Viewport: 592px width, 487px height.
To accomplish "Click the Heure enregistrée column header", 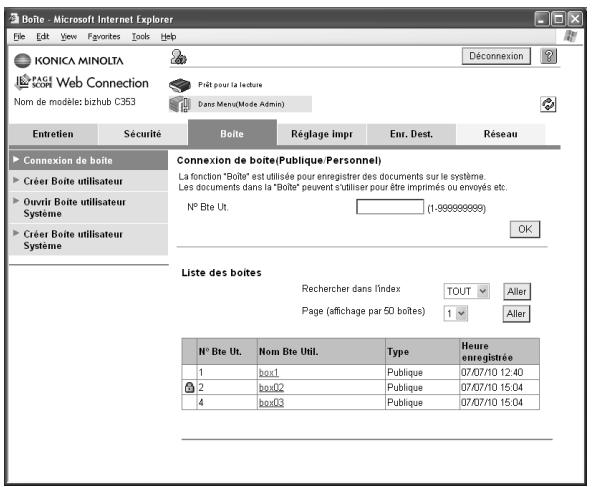I will tap(500, 351).
